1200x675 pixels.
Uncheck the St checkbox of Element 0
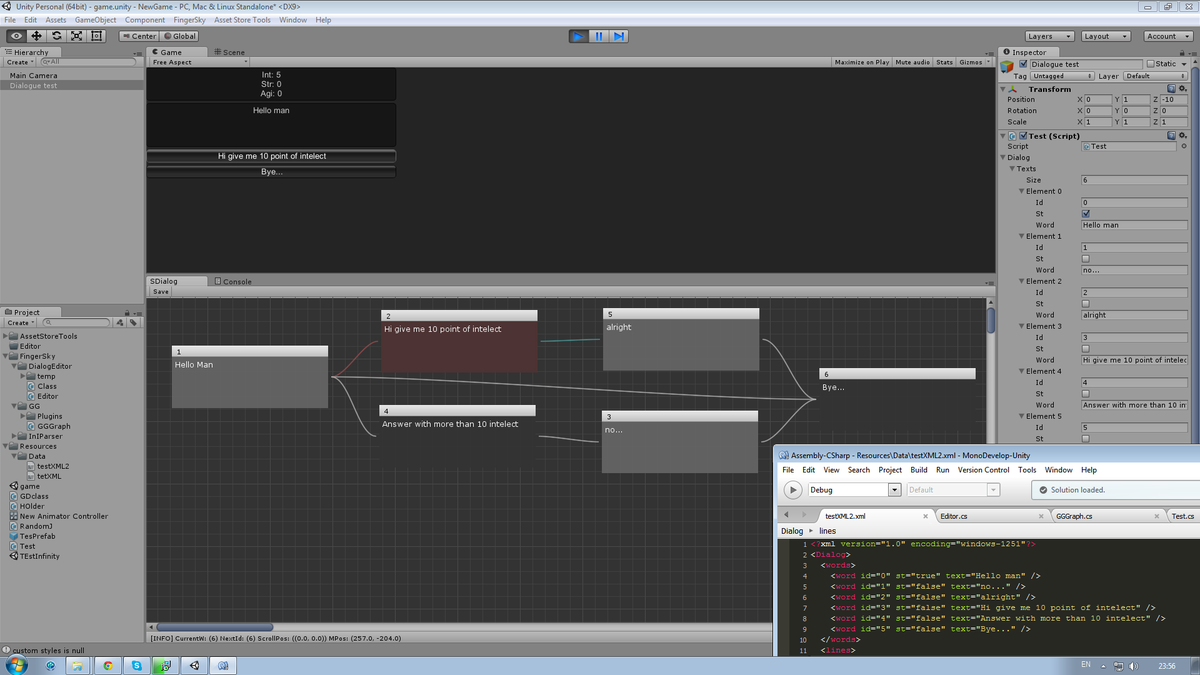tap(1086, 213)
